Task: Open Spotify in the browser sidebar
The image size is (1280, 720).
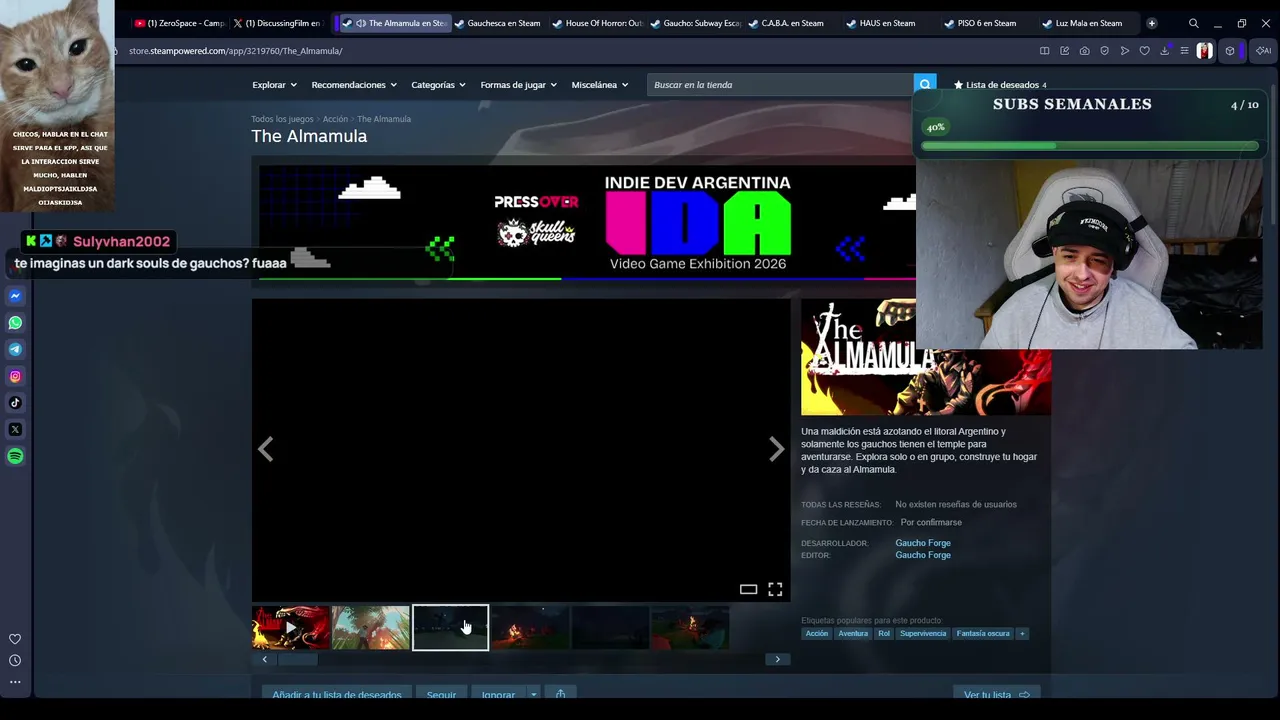Action: [x=15, y=456]
